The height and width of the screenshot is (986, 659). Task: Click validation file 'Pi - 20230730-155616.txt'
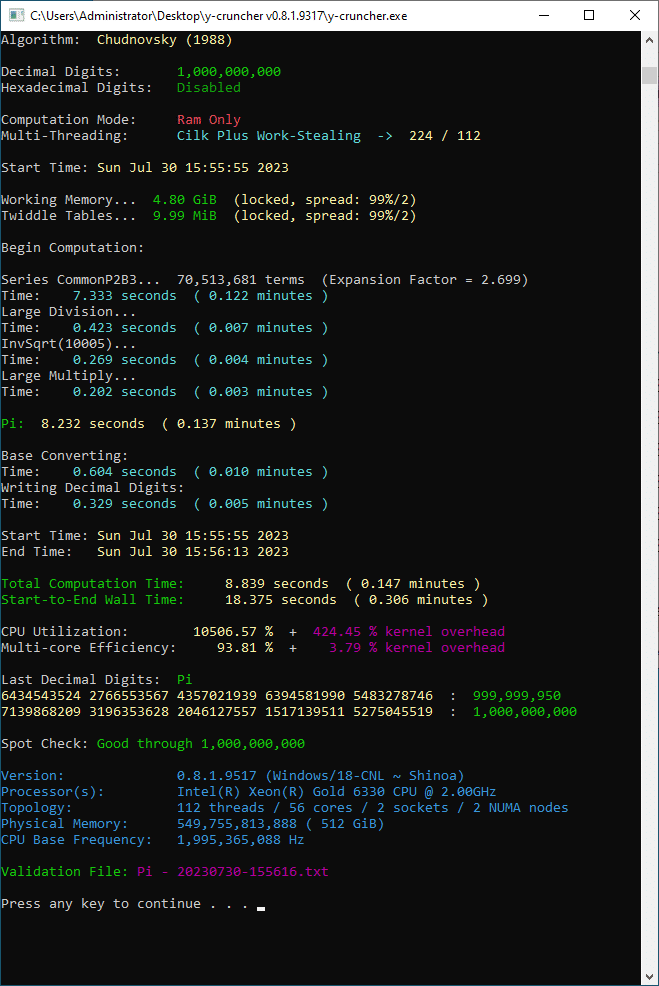(x=233, y=872)
